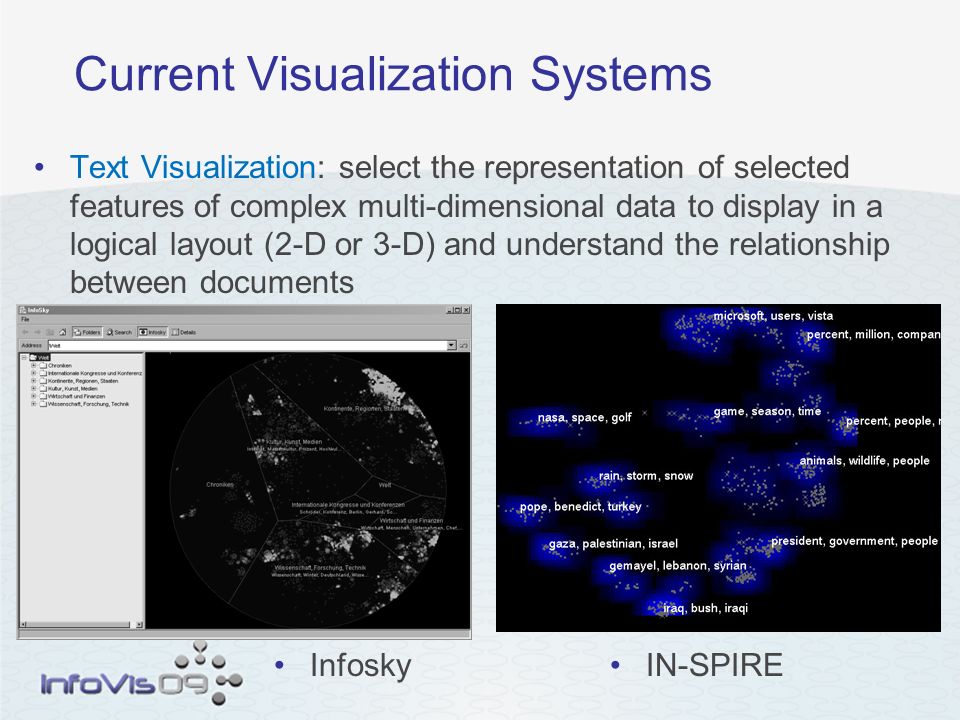This screenshot has height=720, width=960.
Task: Toggle the Folders button in toolbar
Action: pyautogui.click(x=87, y=332)
